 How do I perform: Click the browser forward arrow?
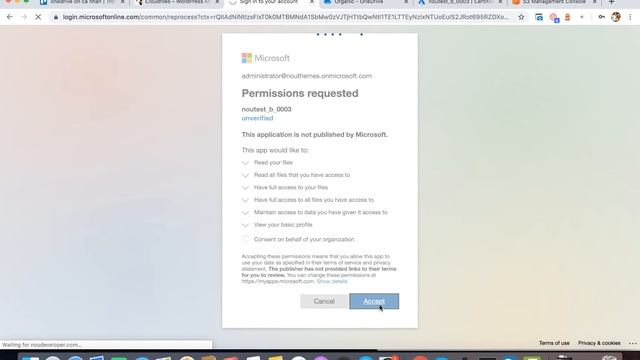tap(24, 17)
